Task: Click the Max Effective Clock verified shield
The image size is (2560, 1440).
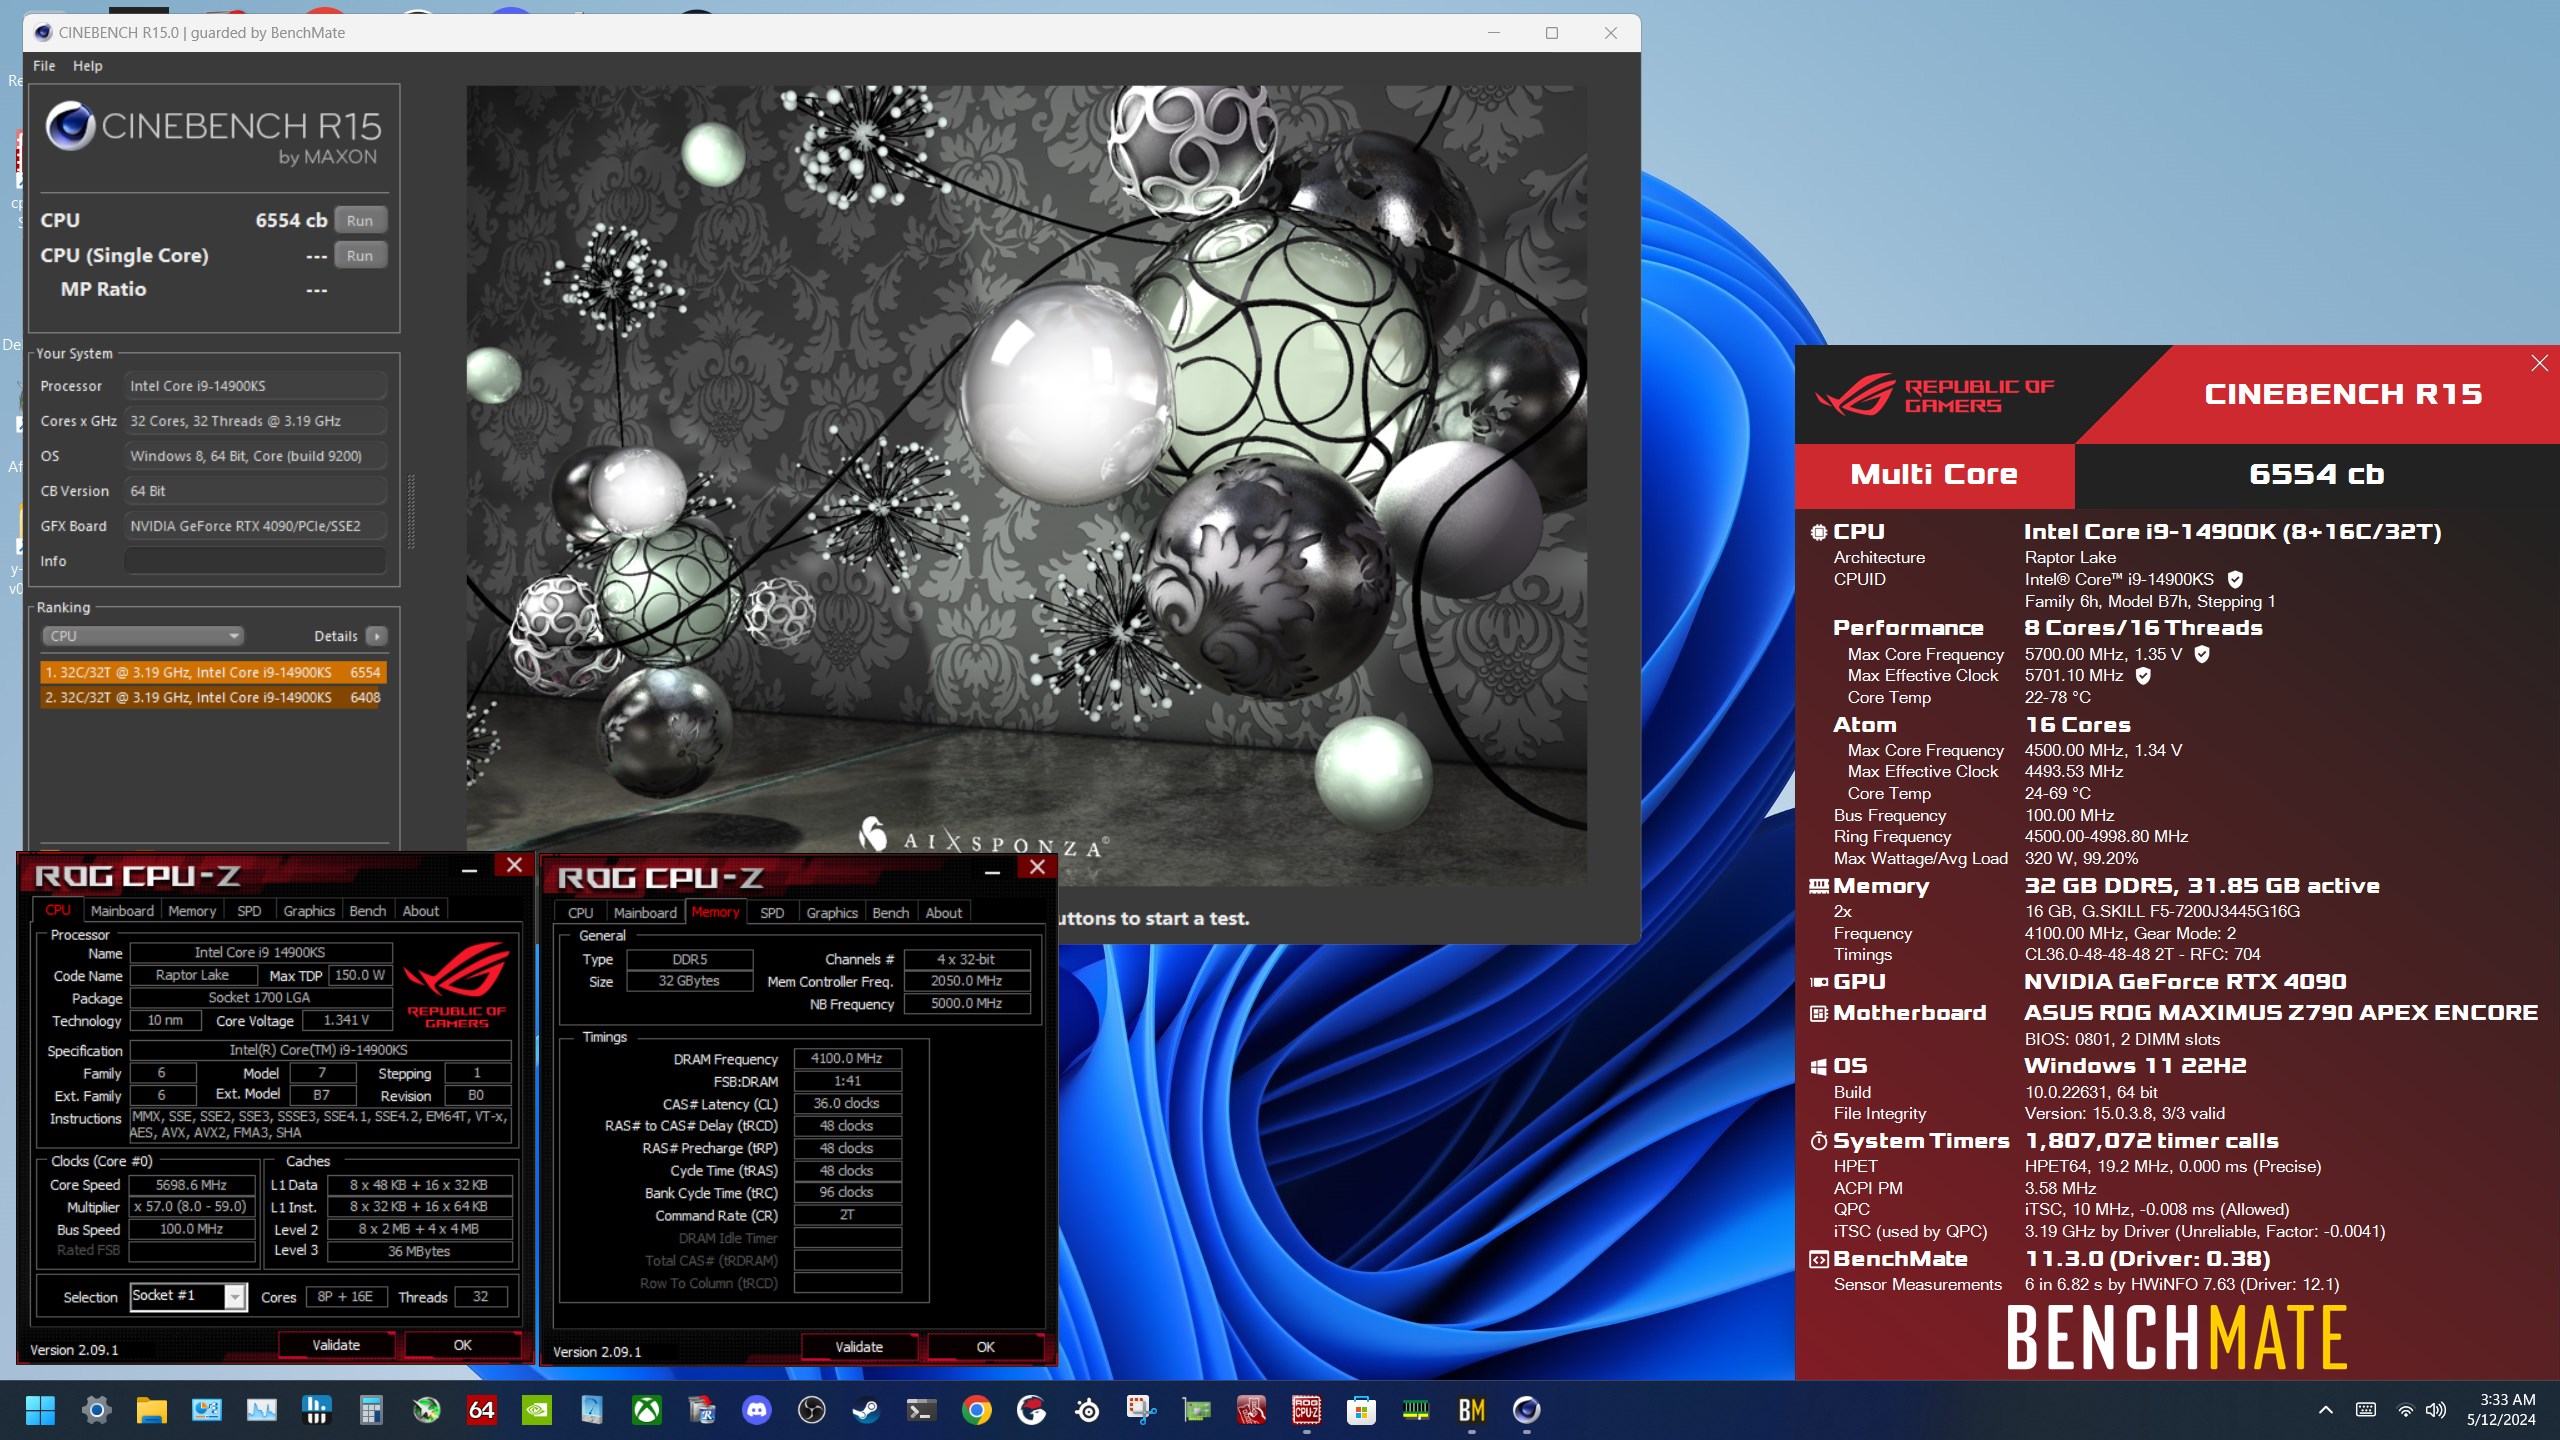Action: [x=2143, y=676]
